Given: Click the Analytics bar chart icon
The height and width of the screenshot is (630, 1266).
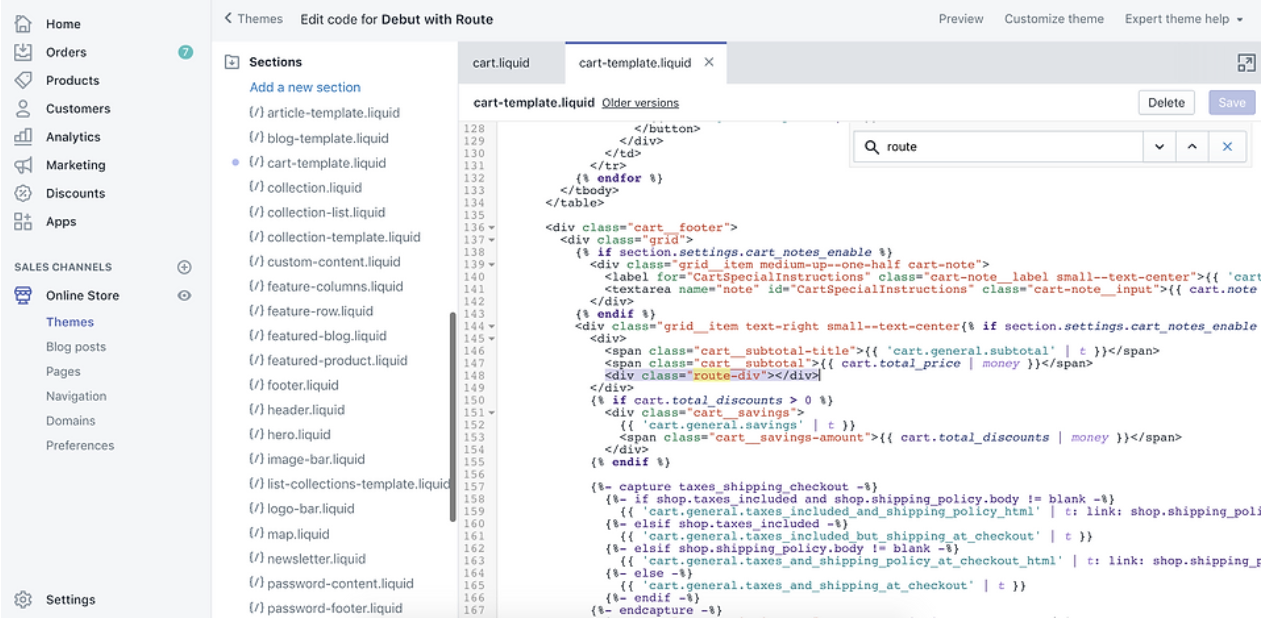Looking at the screenshot, I should point(23,137).
